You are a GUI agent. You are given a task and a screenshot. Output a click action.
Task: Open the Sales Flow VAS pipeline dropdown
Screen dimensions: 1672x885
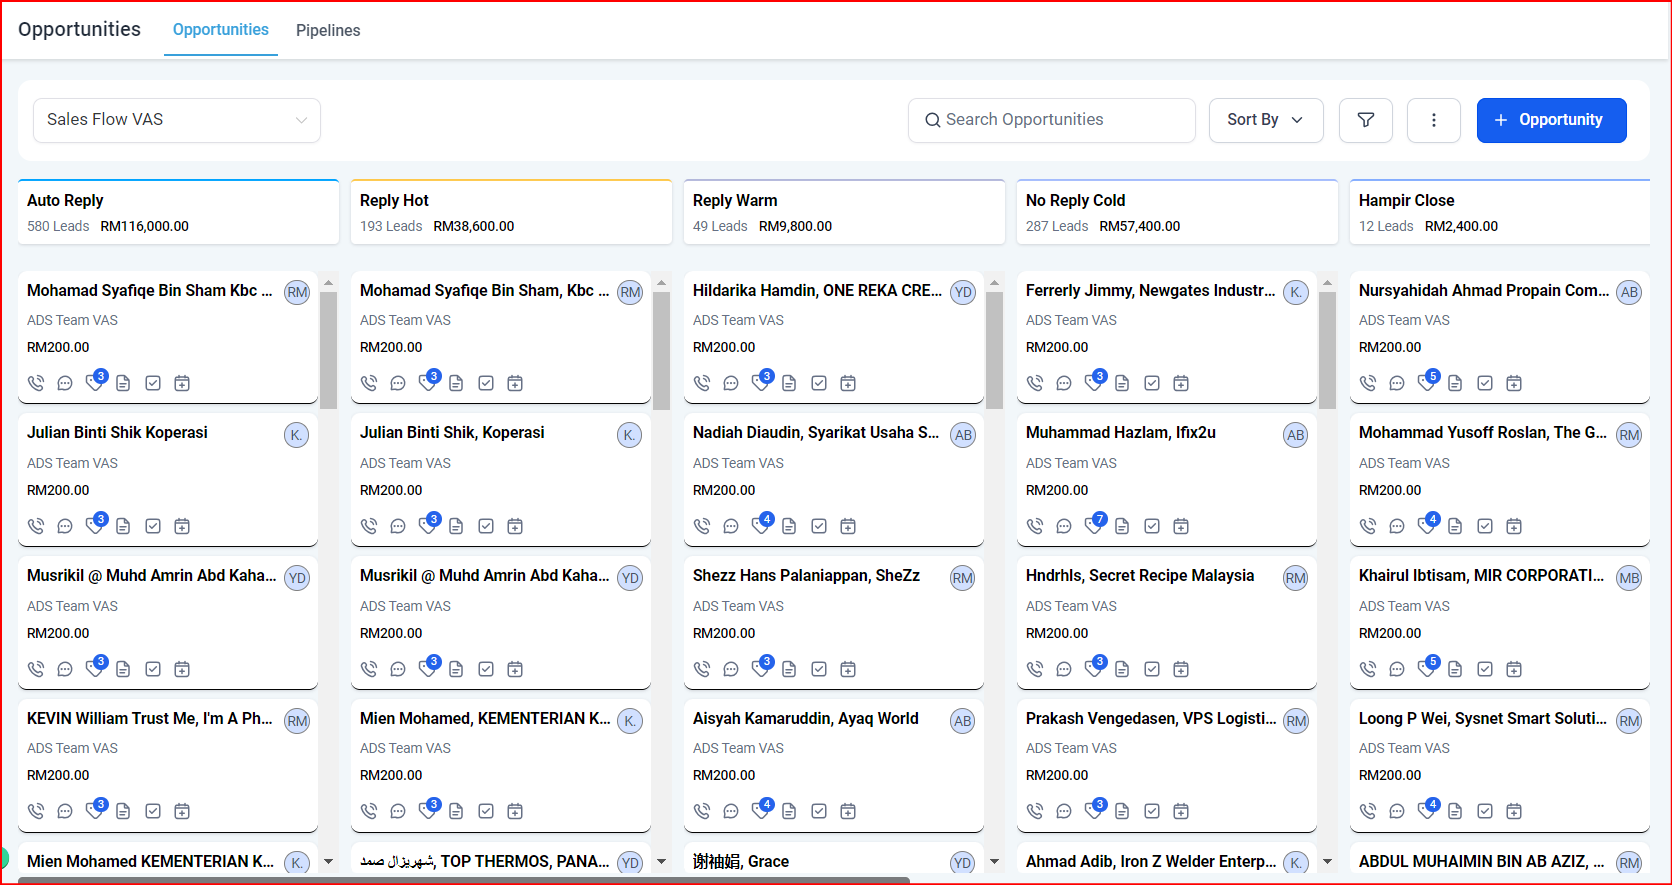[177, 120]
